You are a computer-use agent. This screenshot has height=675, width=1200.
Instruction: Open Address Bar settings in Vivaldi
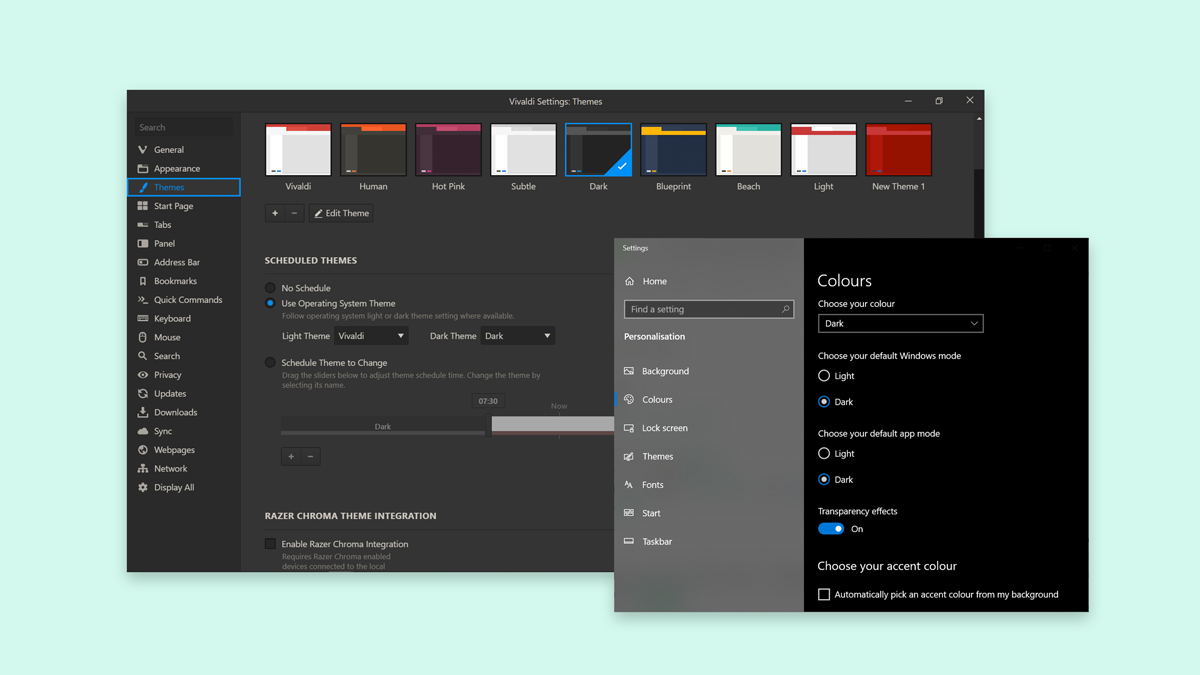pyautogui.click(x=184, y=262)
